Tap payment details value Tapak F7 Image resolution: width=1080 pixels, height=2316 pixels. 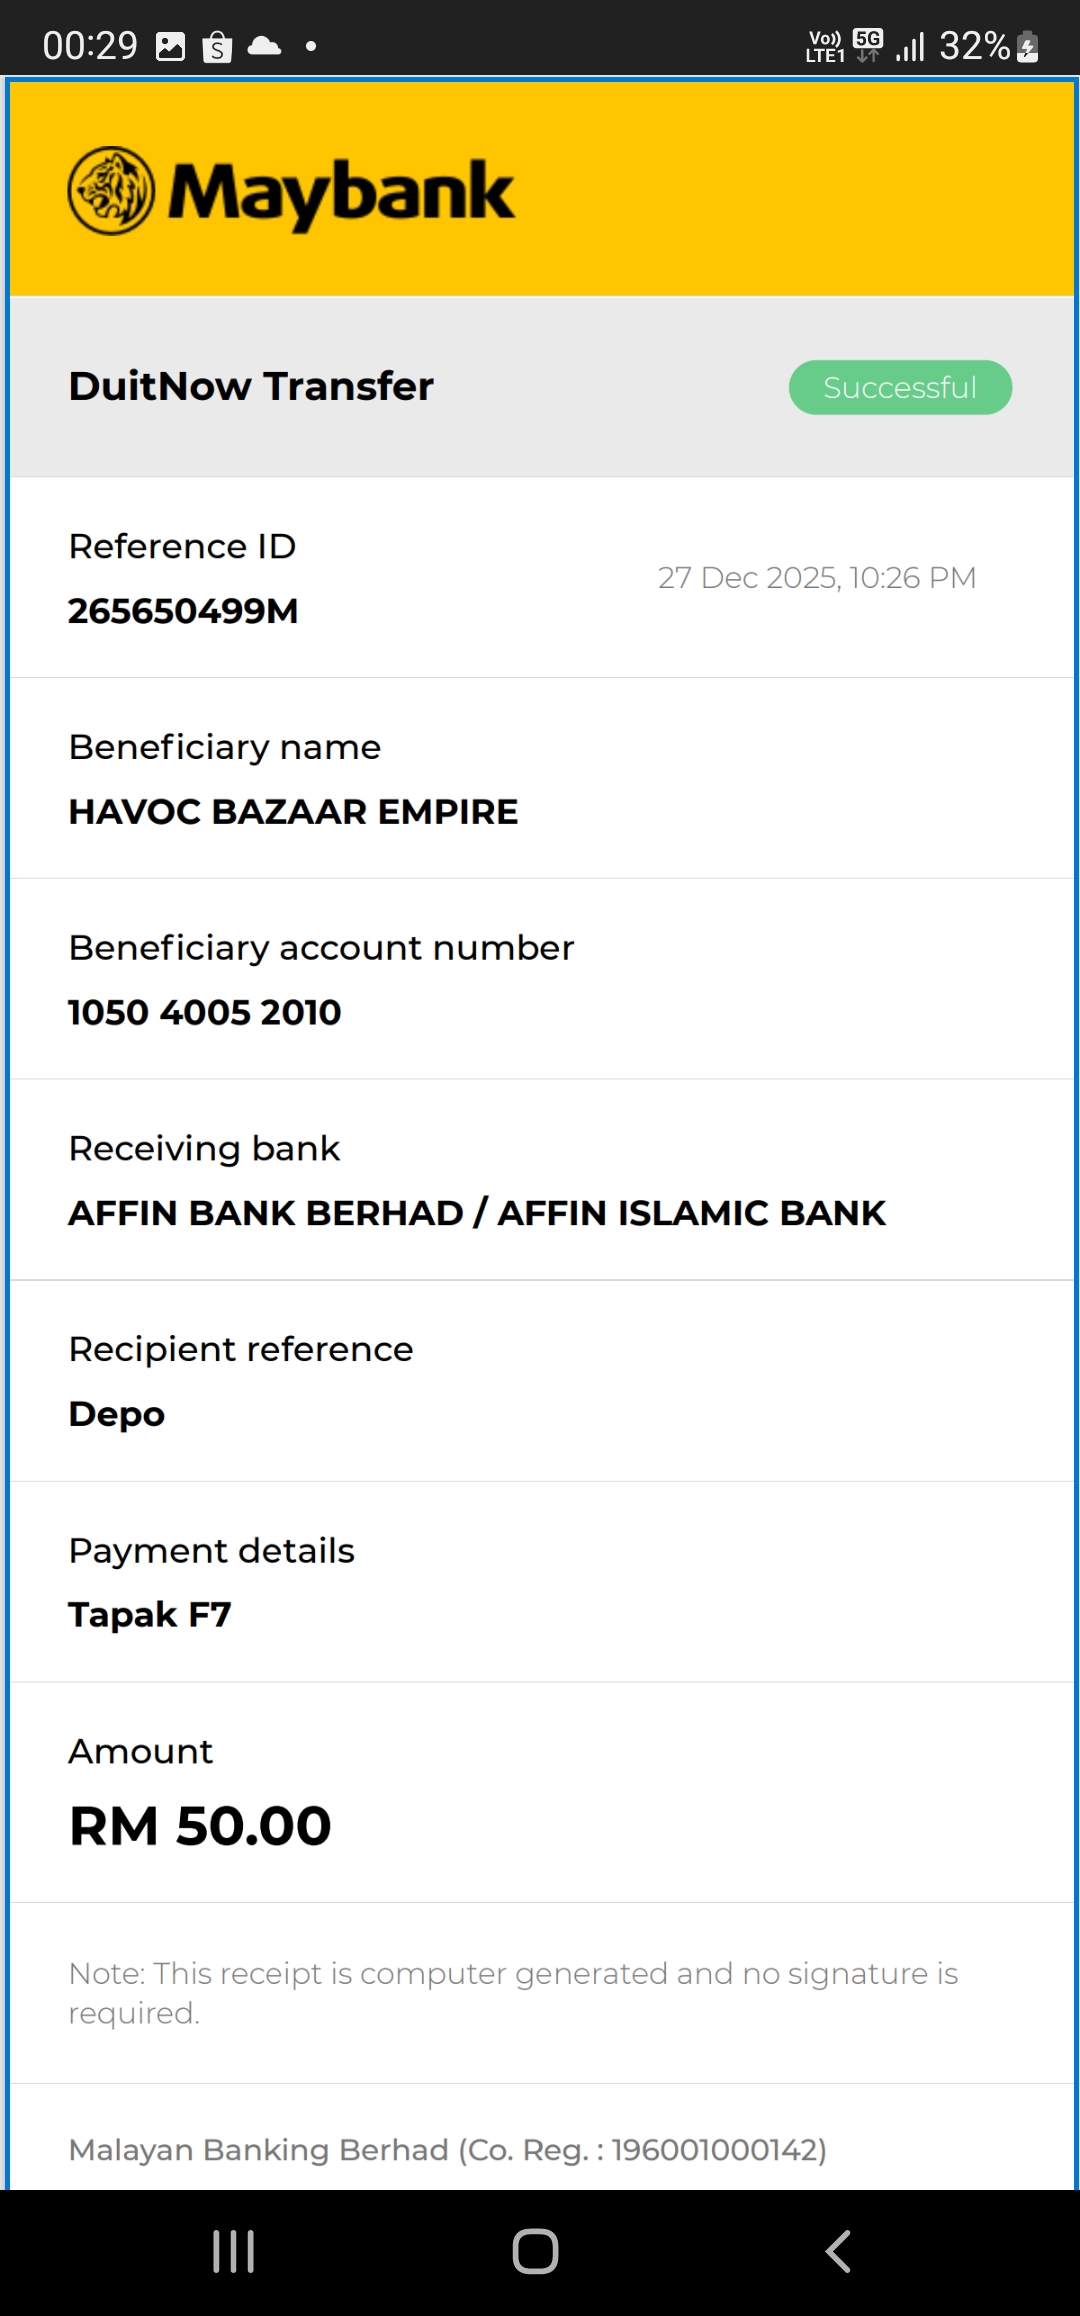coord(150,1615)
